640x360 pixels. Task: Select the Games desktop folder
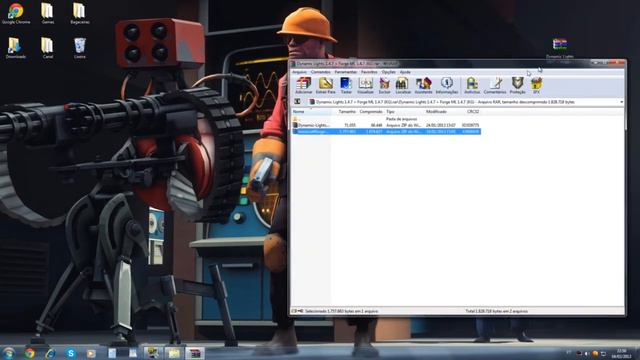47,13
